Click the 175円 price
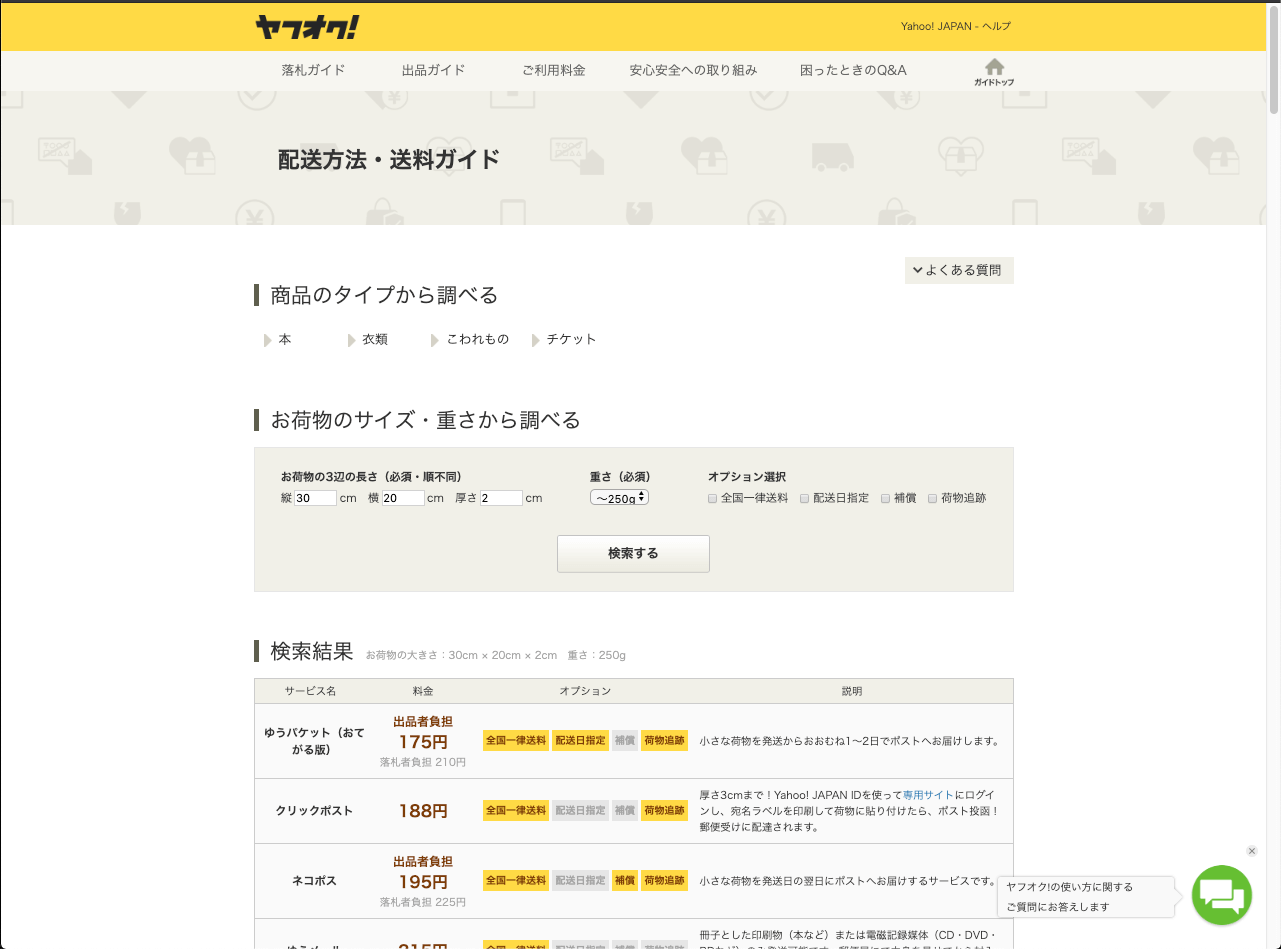This screenshot has width=1281, height=949. 423,742
